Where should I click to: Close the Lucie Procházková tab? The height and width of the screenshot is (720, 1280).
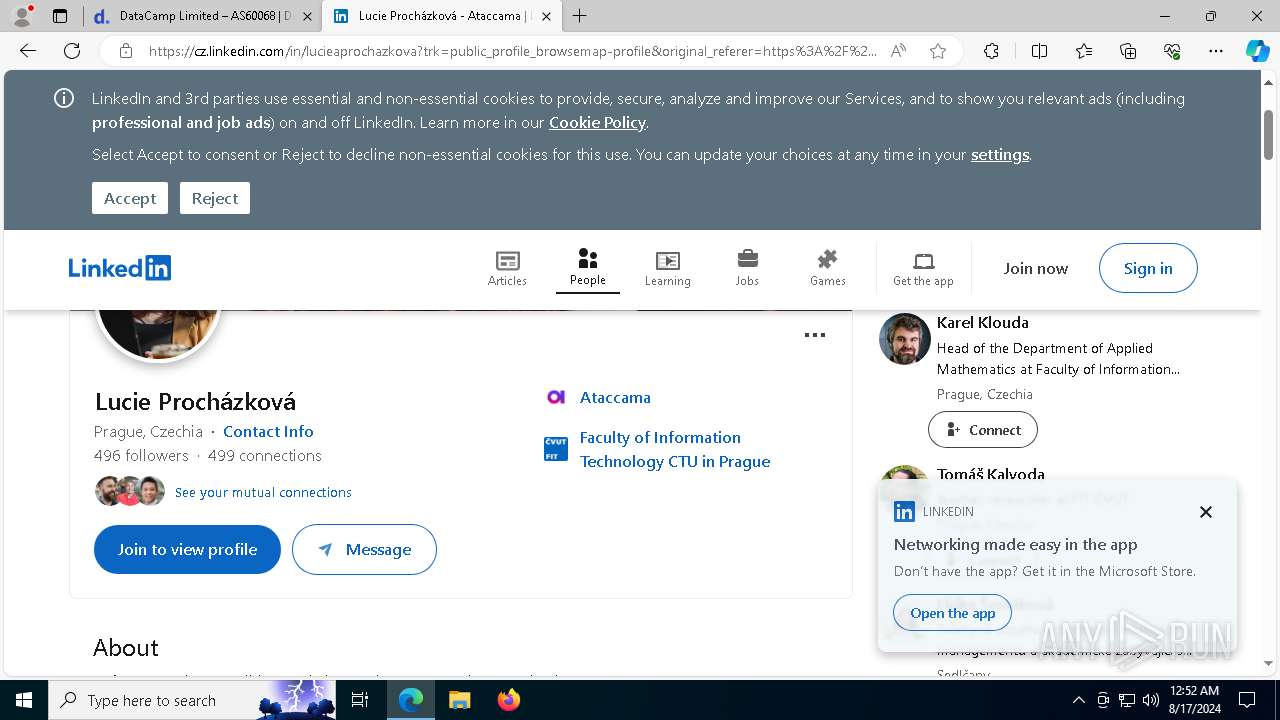(546, 16)
